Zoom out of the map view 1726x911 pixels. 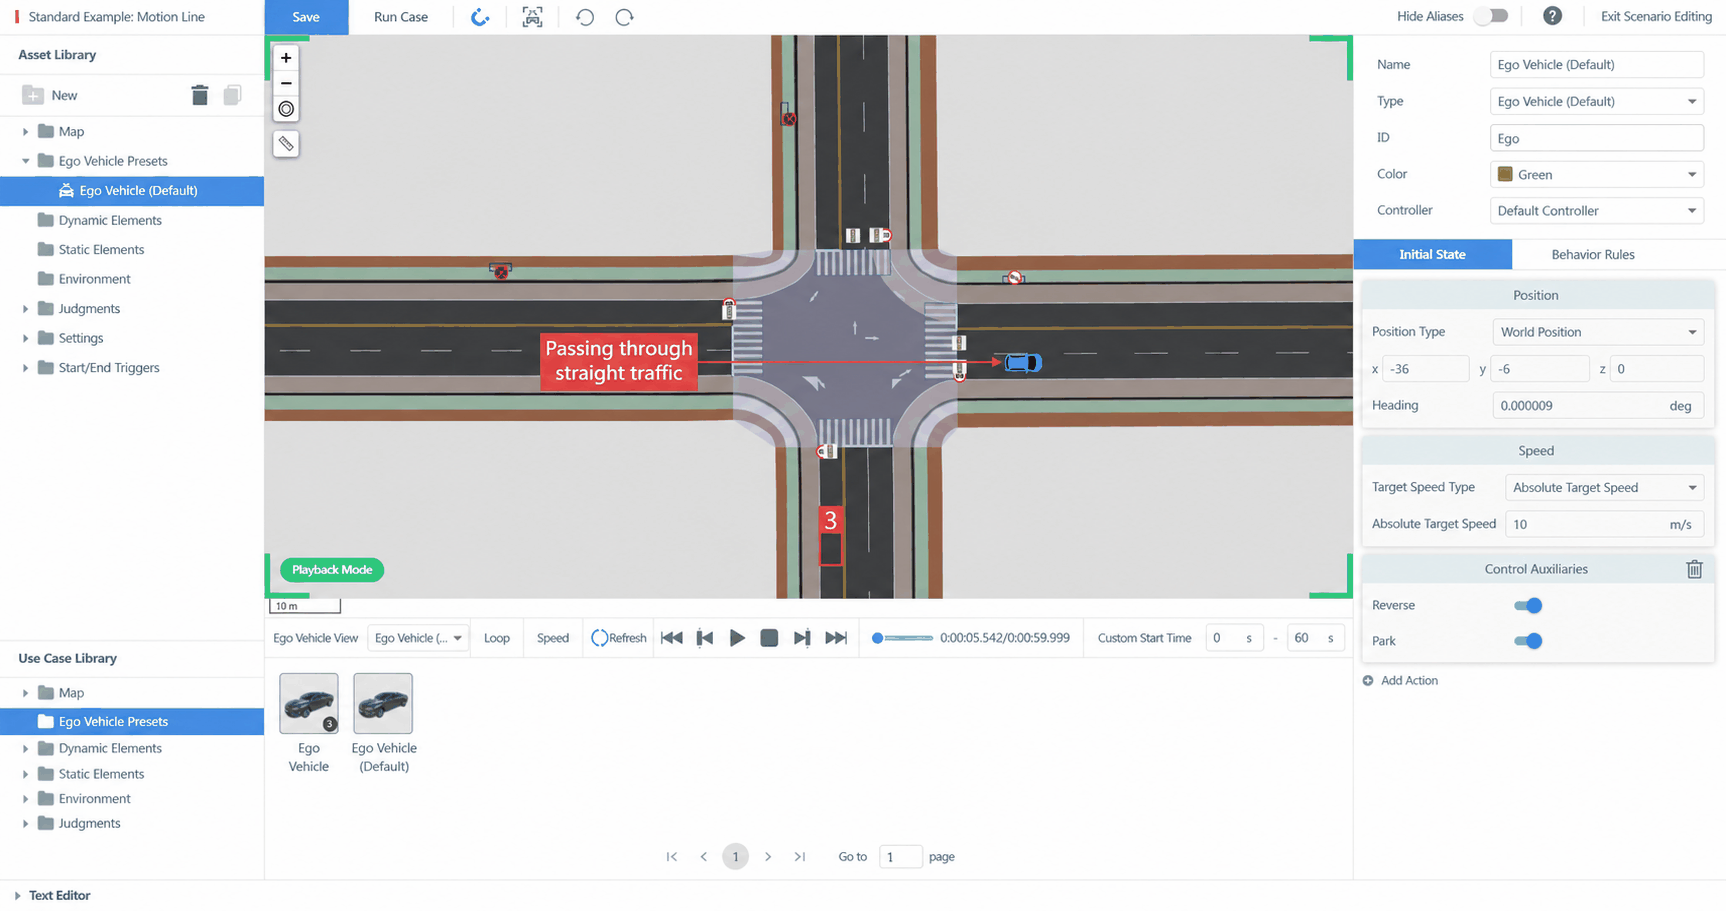coord(286,83)
